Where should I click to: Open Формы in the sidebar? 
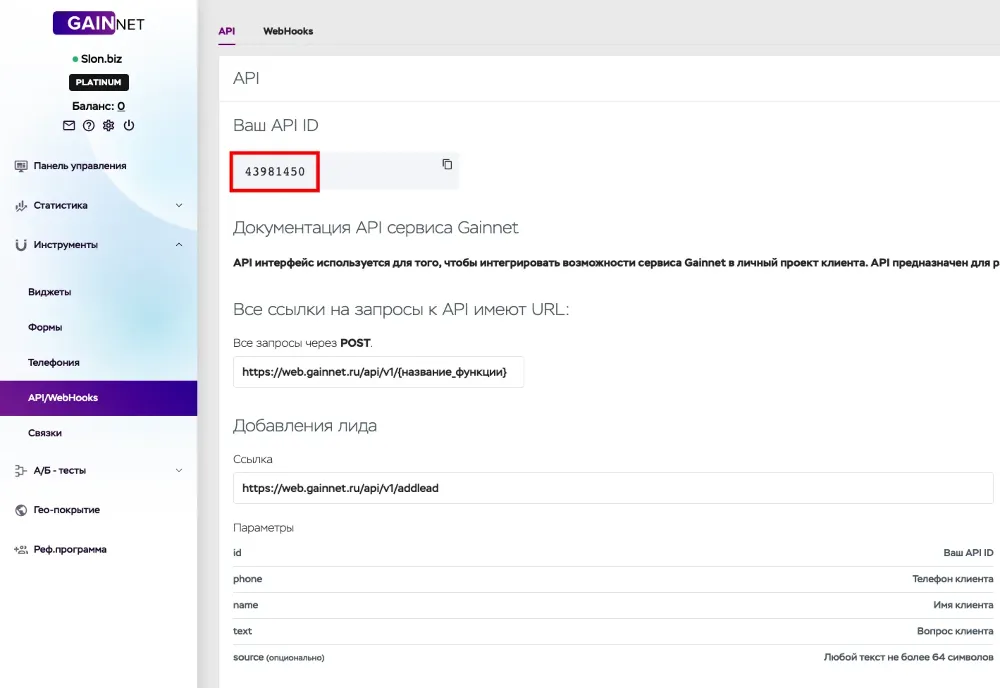46,327
